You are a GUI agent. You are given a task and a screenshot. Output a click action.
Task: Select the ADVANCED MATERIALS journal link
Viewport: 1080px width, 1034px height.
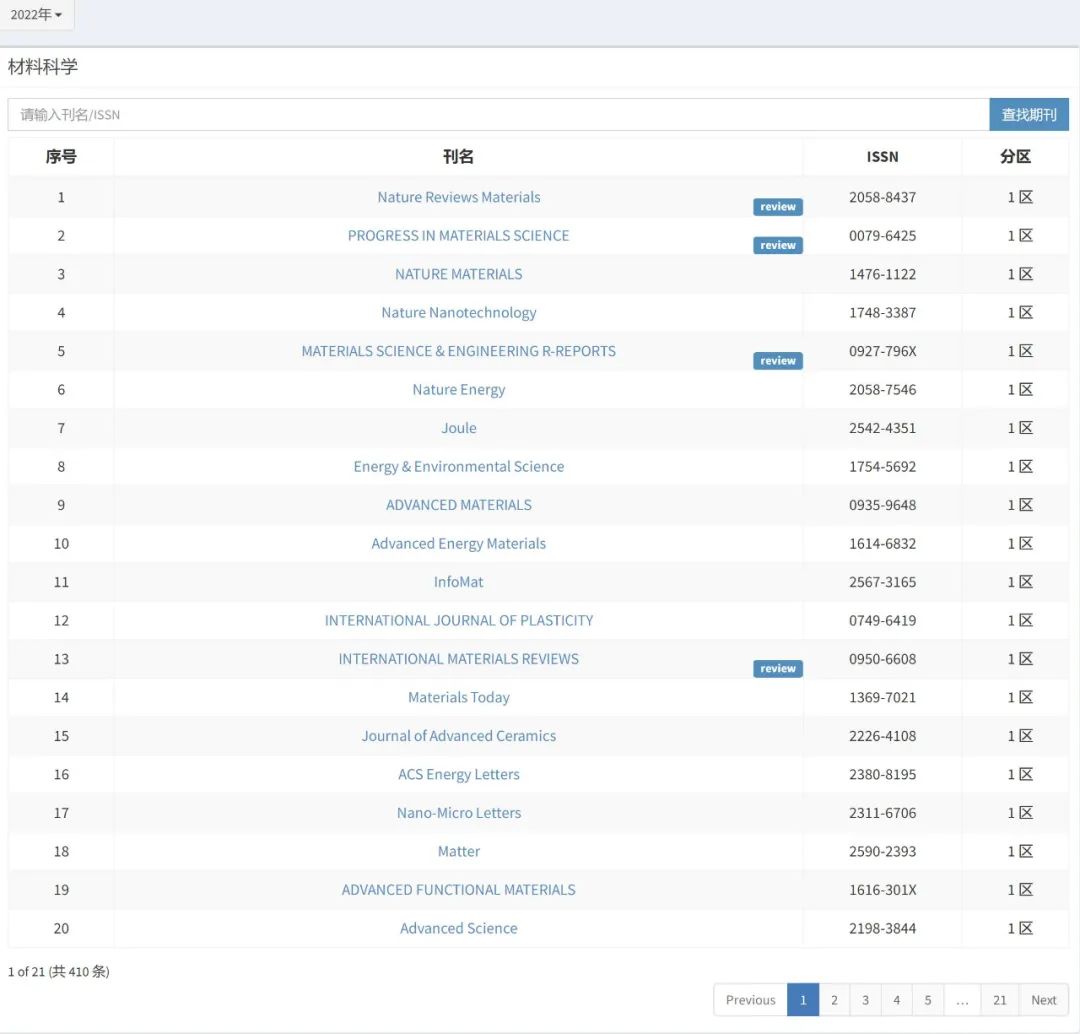pyautogui.click(x=458, y=505)
